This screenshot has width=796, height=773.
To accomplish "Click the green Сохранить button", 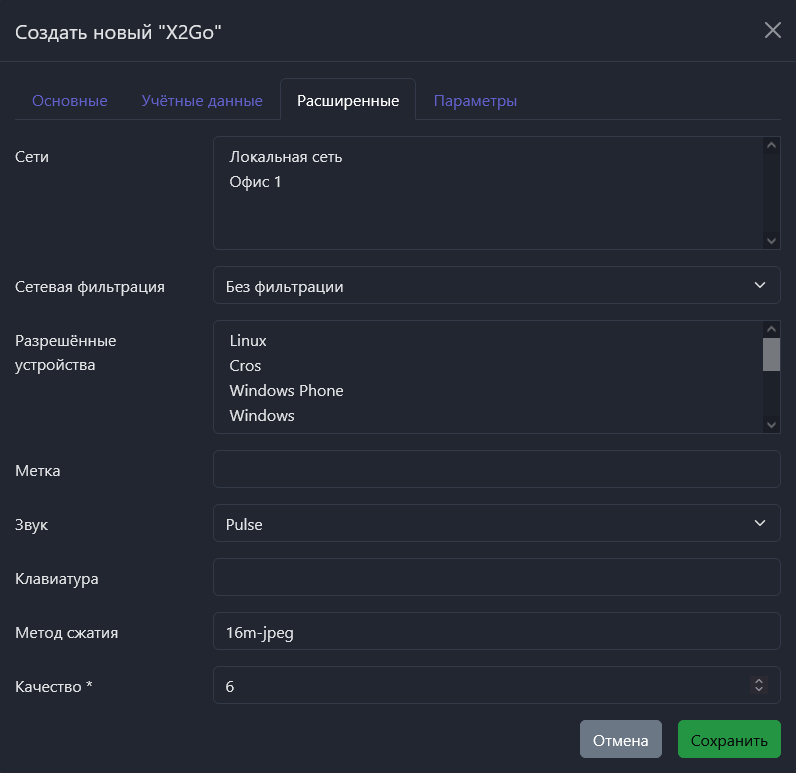I will pos(729,740).
